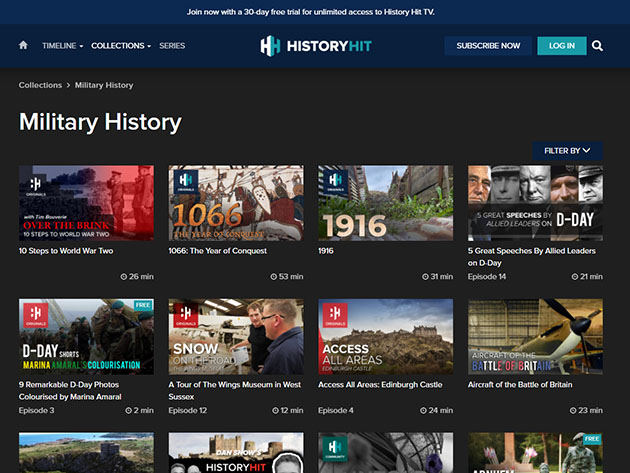Click the D-Day speeches thumbnail
The width and height of the screenshot is (630, 473).
click(535, 203)
